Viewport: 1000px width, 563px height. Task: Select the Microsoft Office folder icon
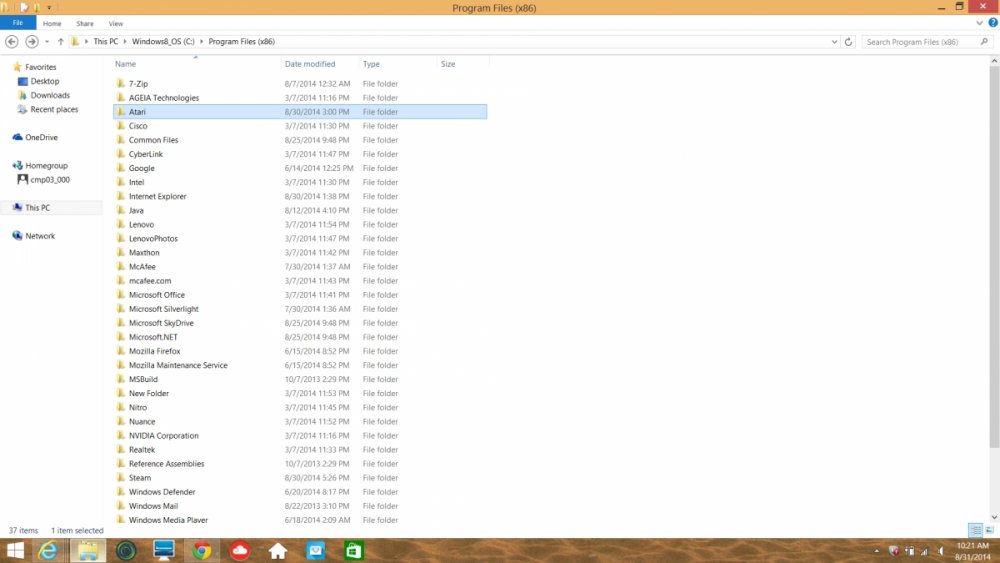pyautogui.click(x=121, y=294)
